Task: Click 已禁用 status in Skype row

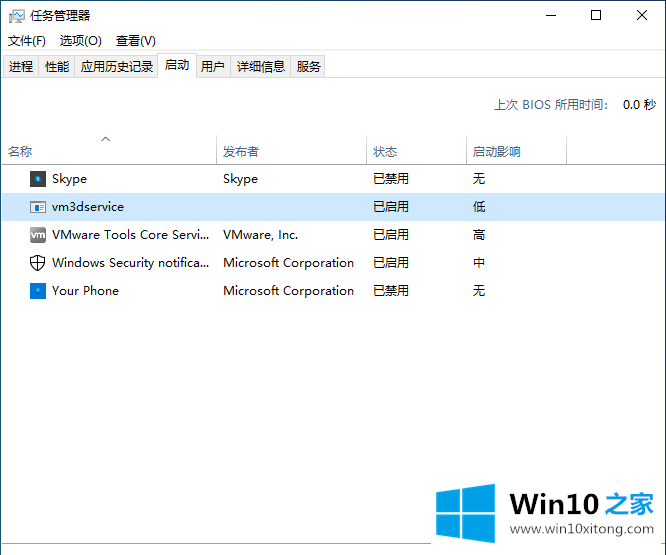Action: [x=391, y=179]
